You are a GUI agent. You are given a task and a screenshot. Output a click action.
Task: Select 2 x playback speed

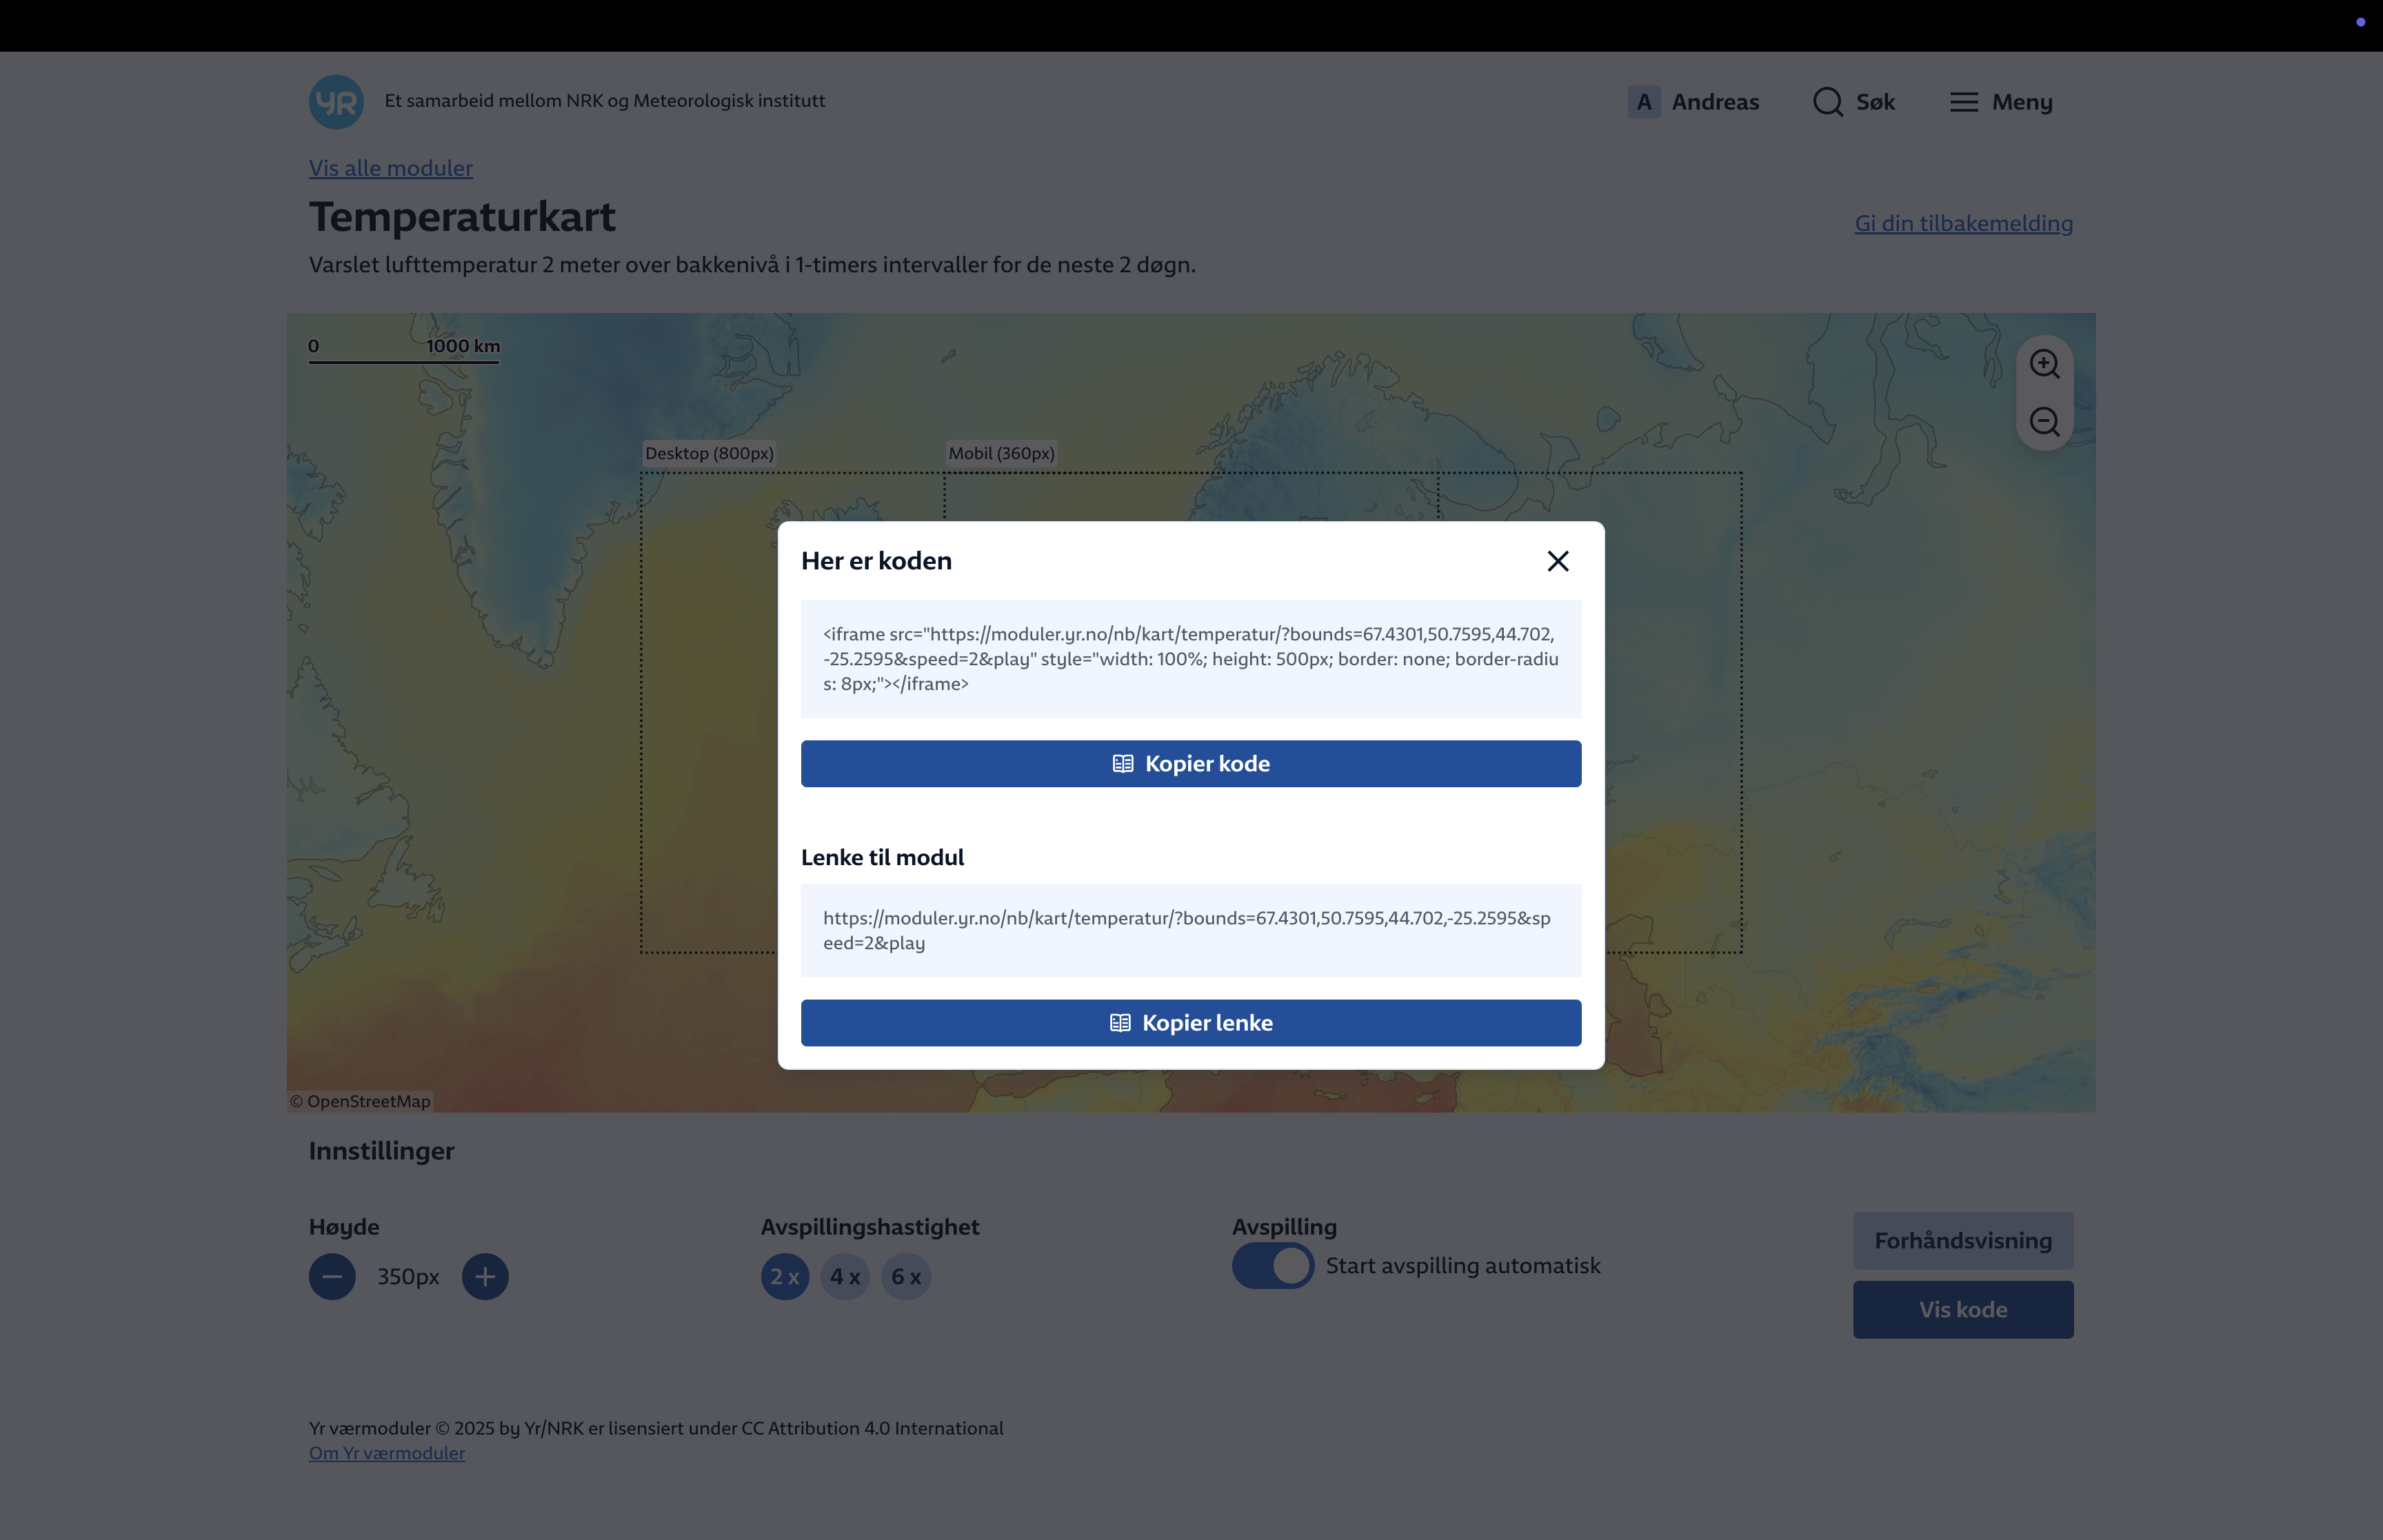click(x=785, y=1277)
